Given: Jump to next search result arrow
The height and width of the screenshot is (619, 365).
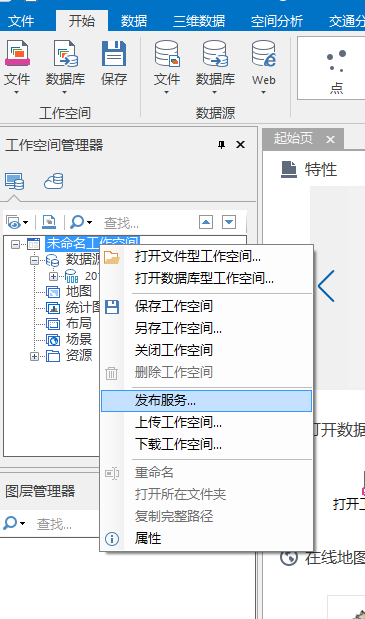Looking at the screenshot, I should [x=229, y=222].
